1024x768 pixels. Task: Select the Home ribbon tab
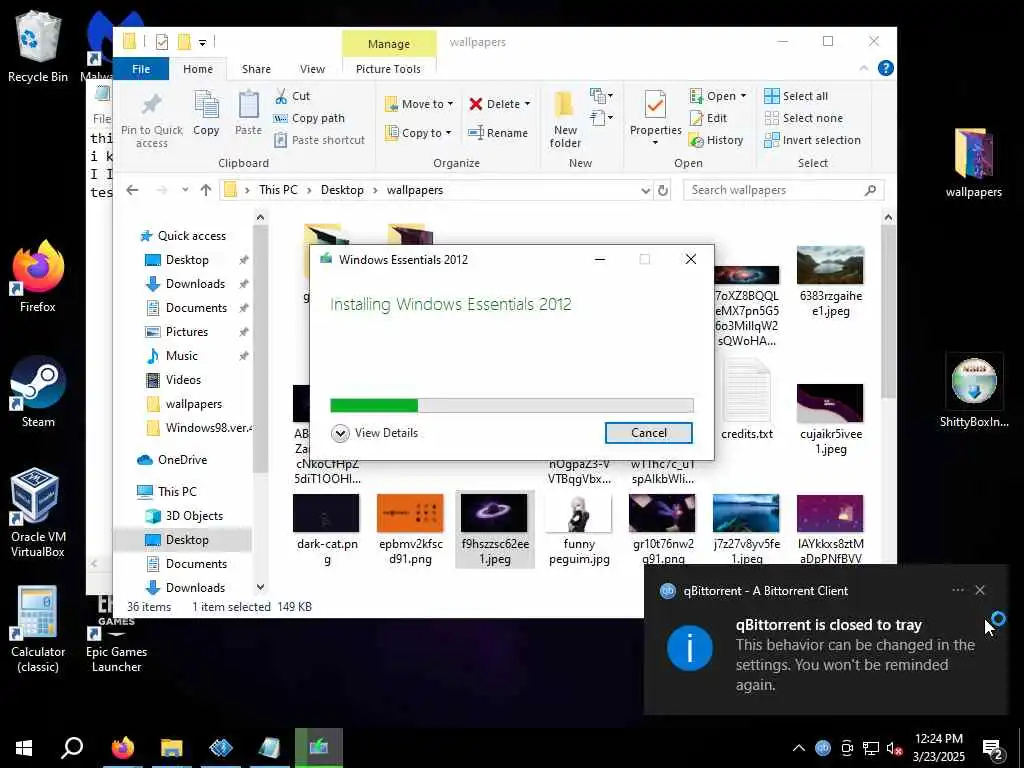point(197,69)
